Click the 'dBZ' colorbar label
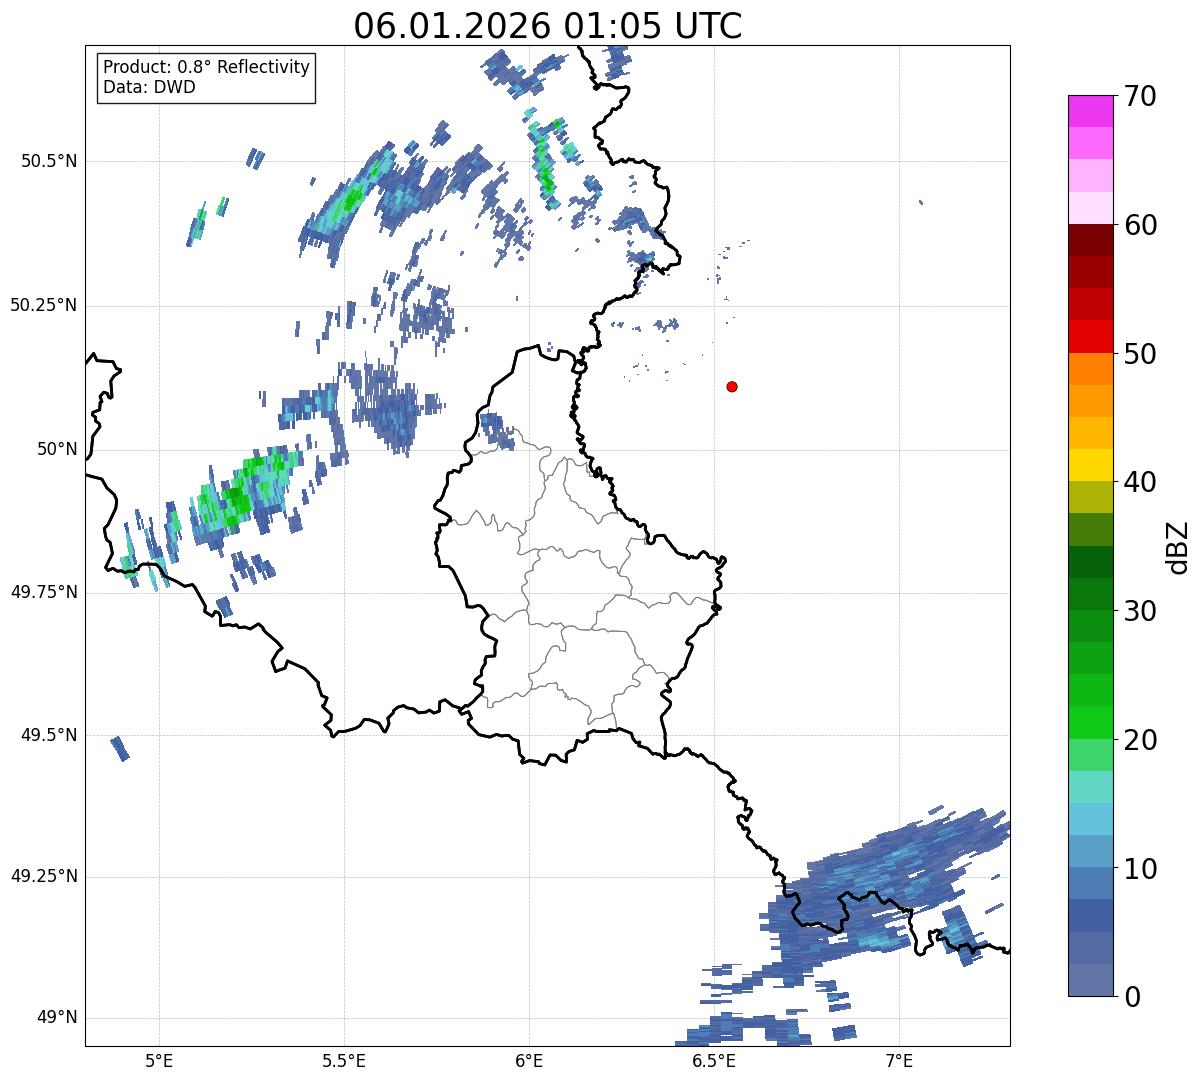Viewport: 1202px width, 1081px height. (x=1178, y=547)
